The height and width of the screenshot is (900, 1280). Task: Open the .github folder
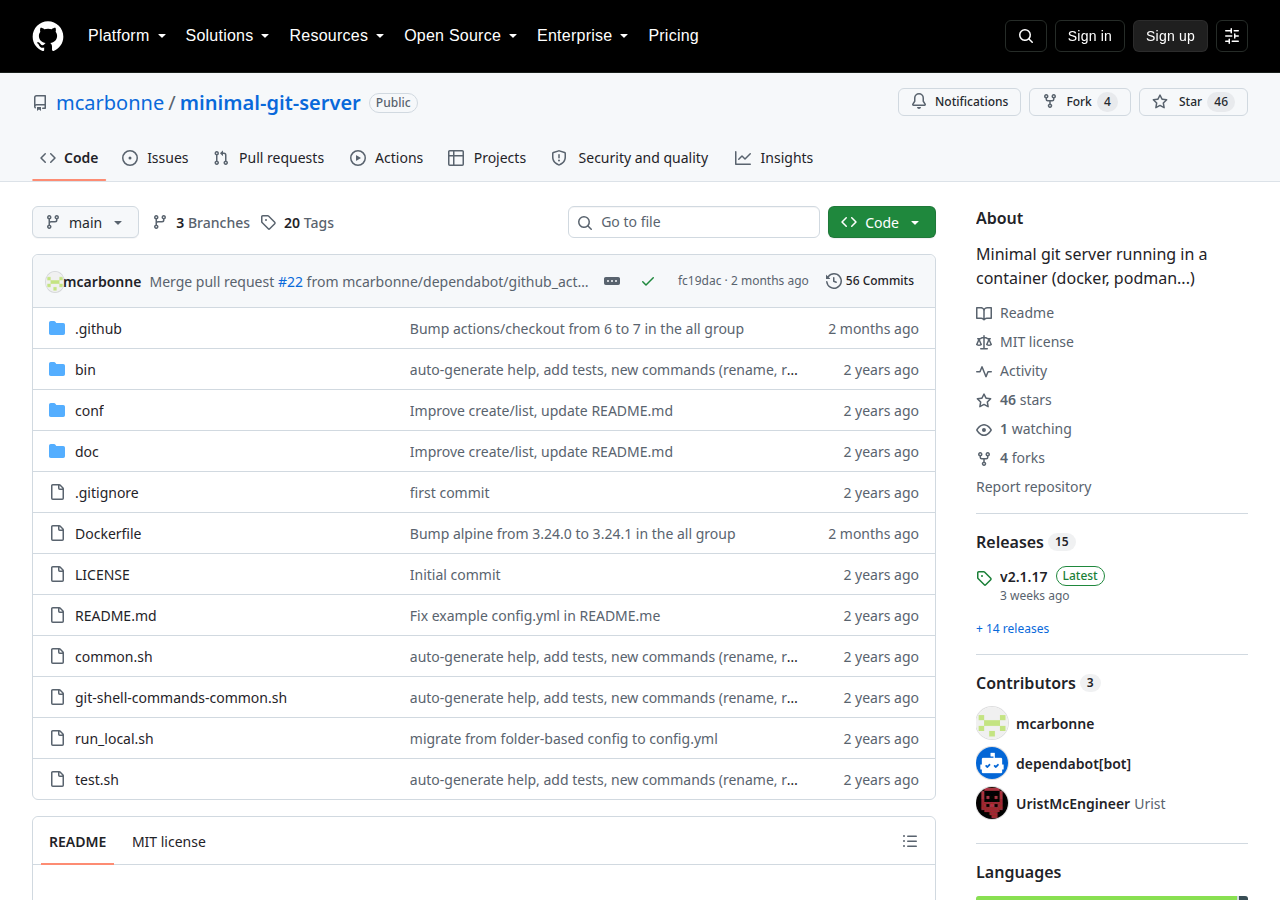(x=98, y=329)
